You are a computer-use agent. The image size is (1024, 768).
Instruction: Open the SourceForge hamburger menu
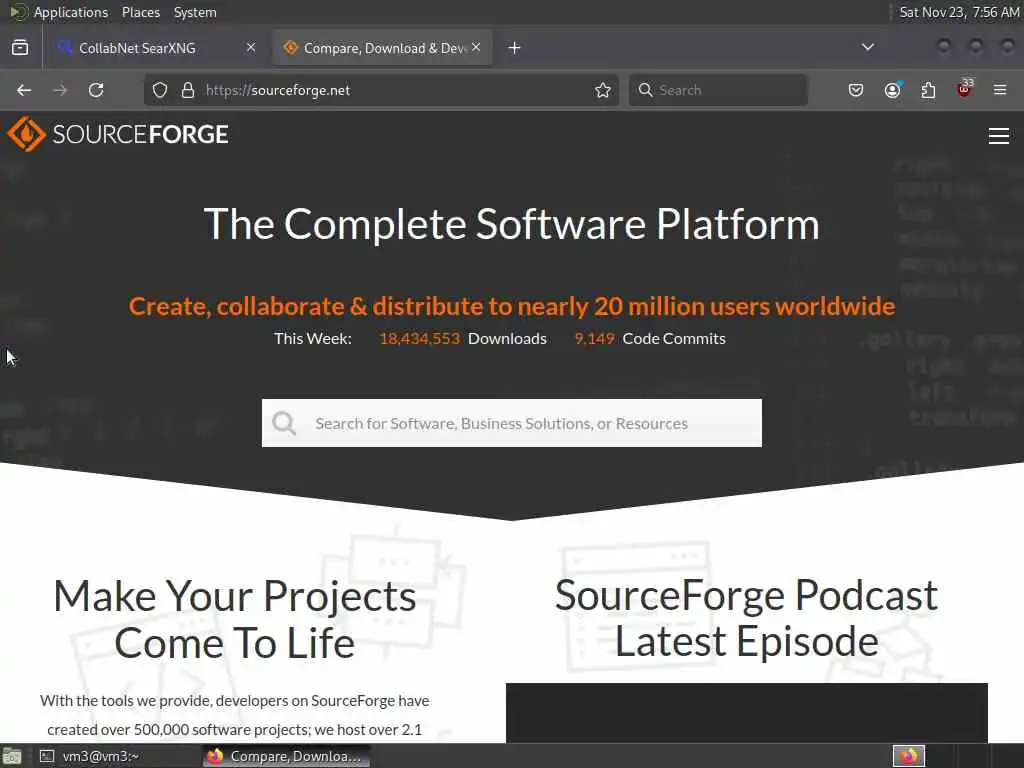coord(999,136)
